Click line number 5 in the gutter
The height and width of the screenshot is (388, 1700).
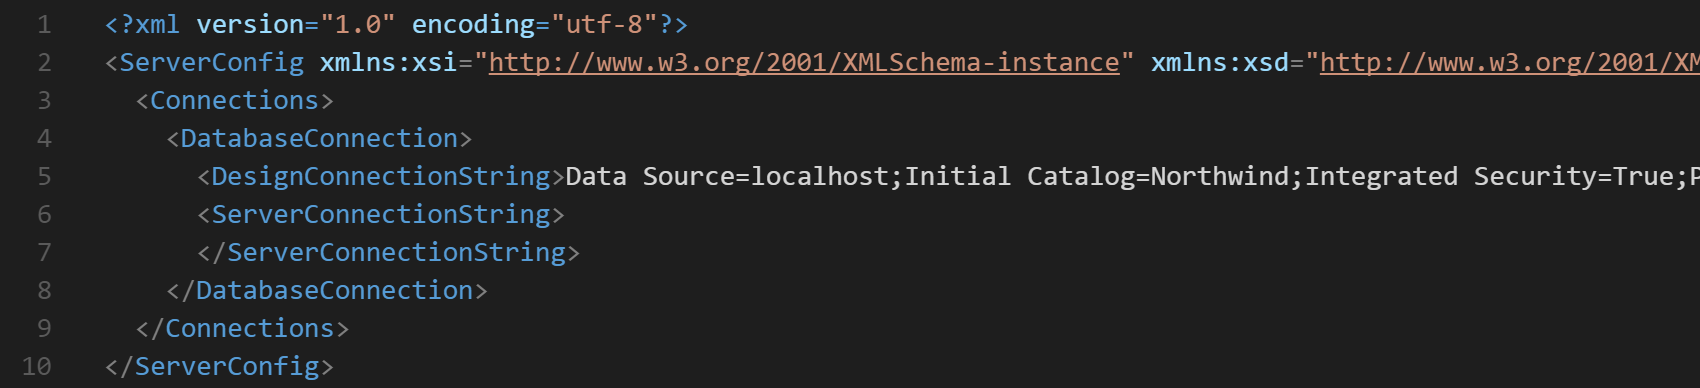[44, 176]
